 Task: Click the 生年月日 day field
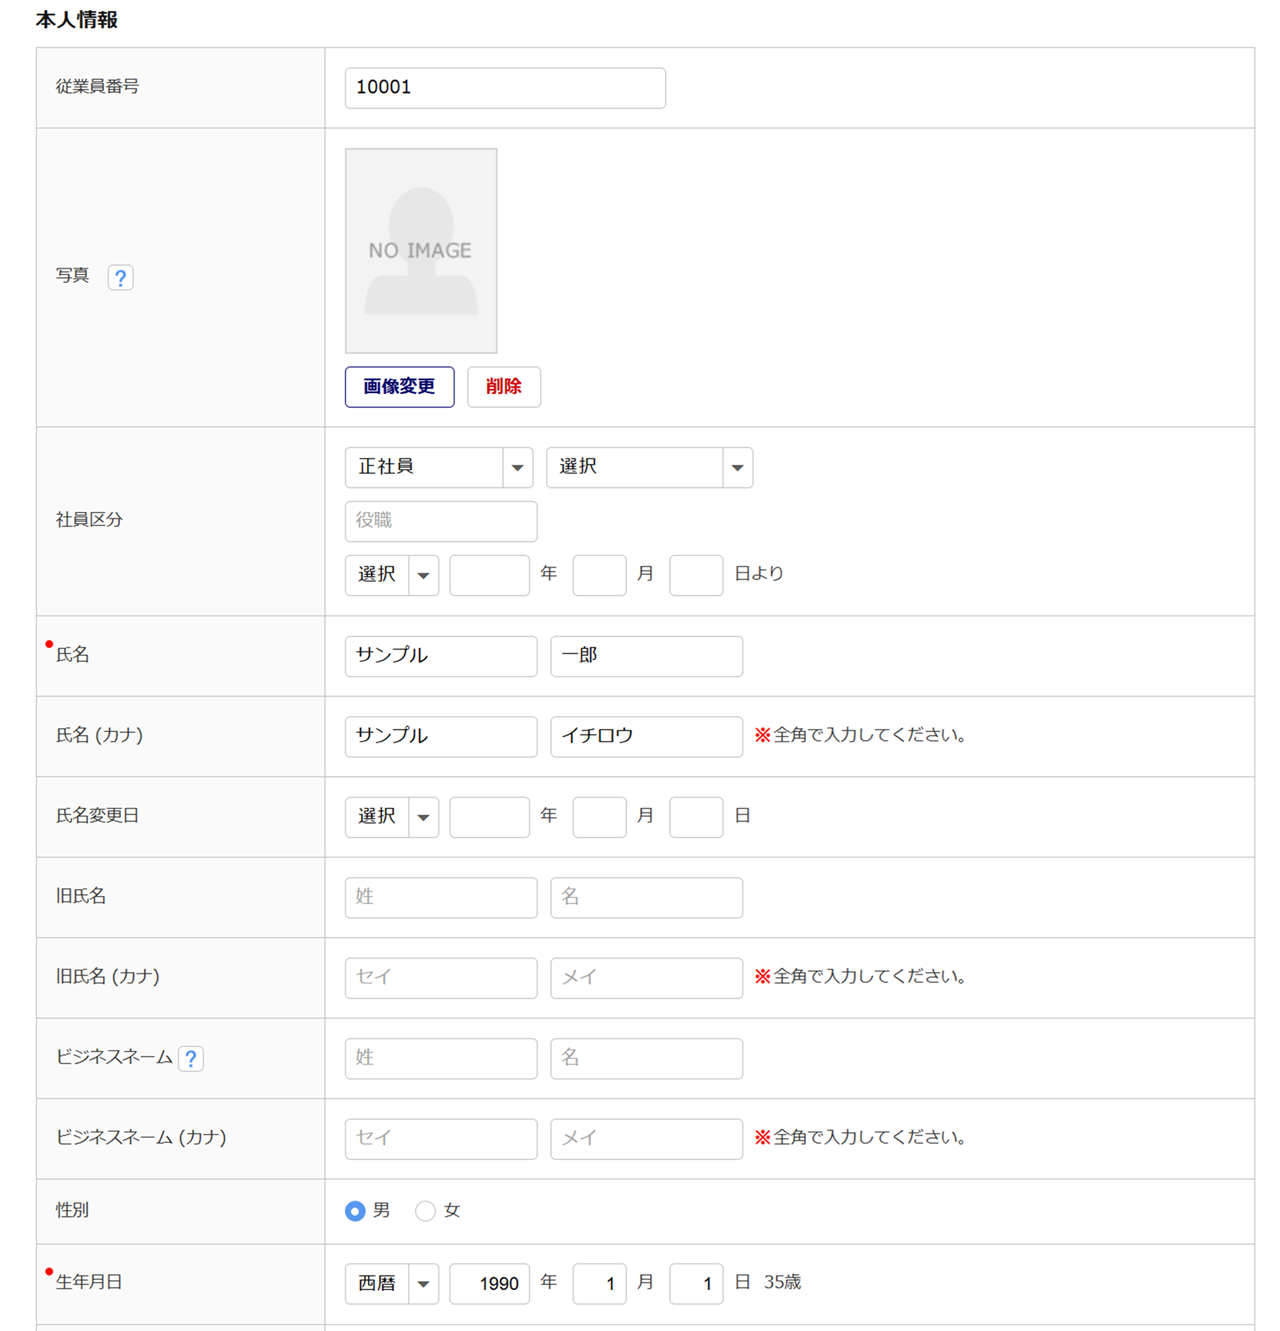696,1284
